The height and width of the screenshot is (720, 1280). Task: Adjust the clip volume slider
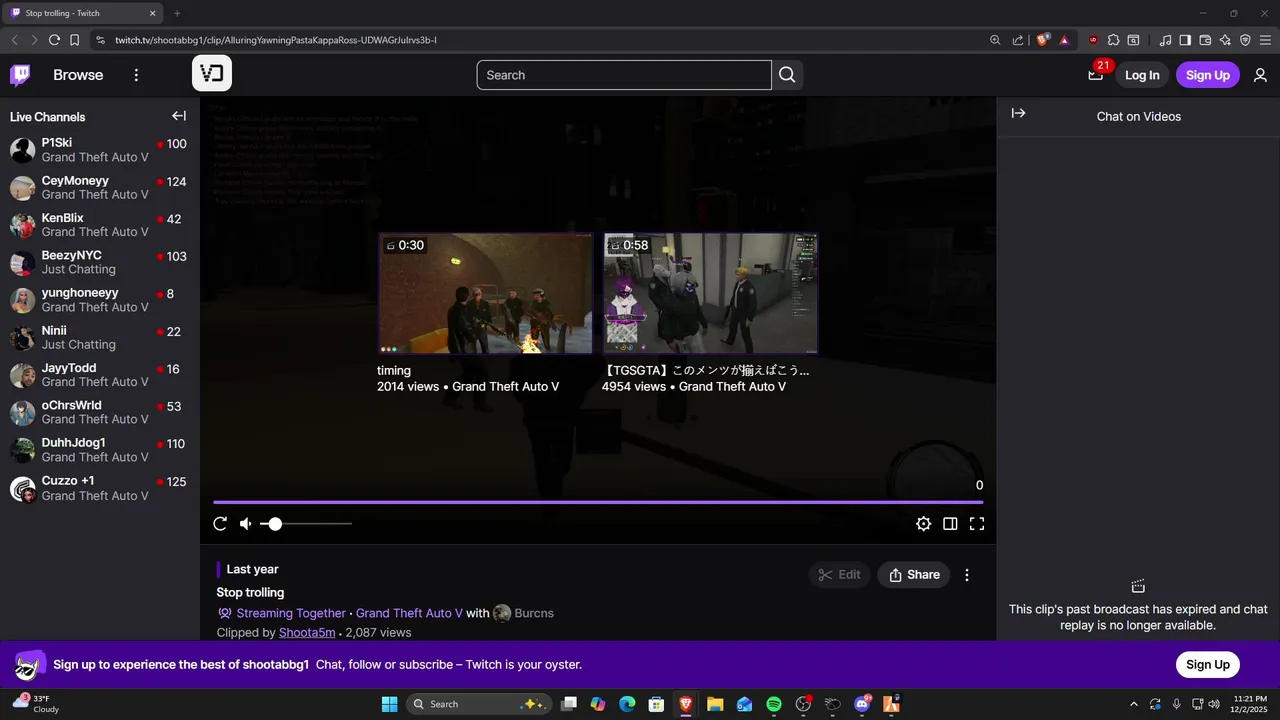pyautogui.click(x=306, y=524)
